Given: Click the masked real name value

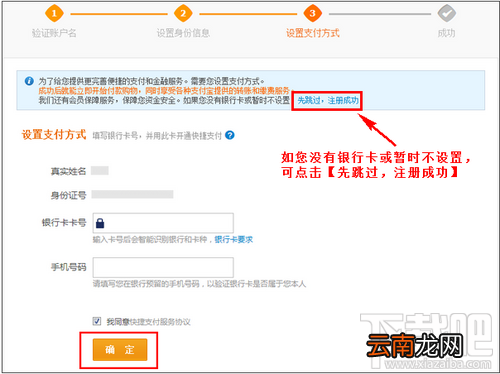Looking at the screenshot, I should coord(100,171).
